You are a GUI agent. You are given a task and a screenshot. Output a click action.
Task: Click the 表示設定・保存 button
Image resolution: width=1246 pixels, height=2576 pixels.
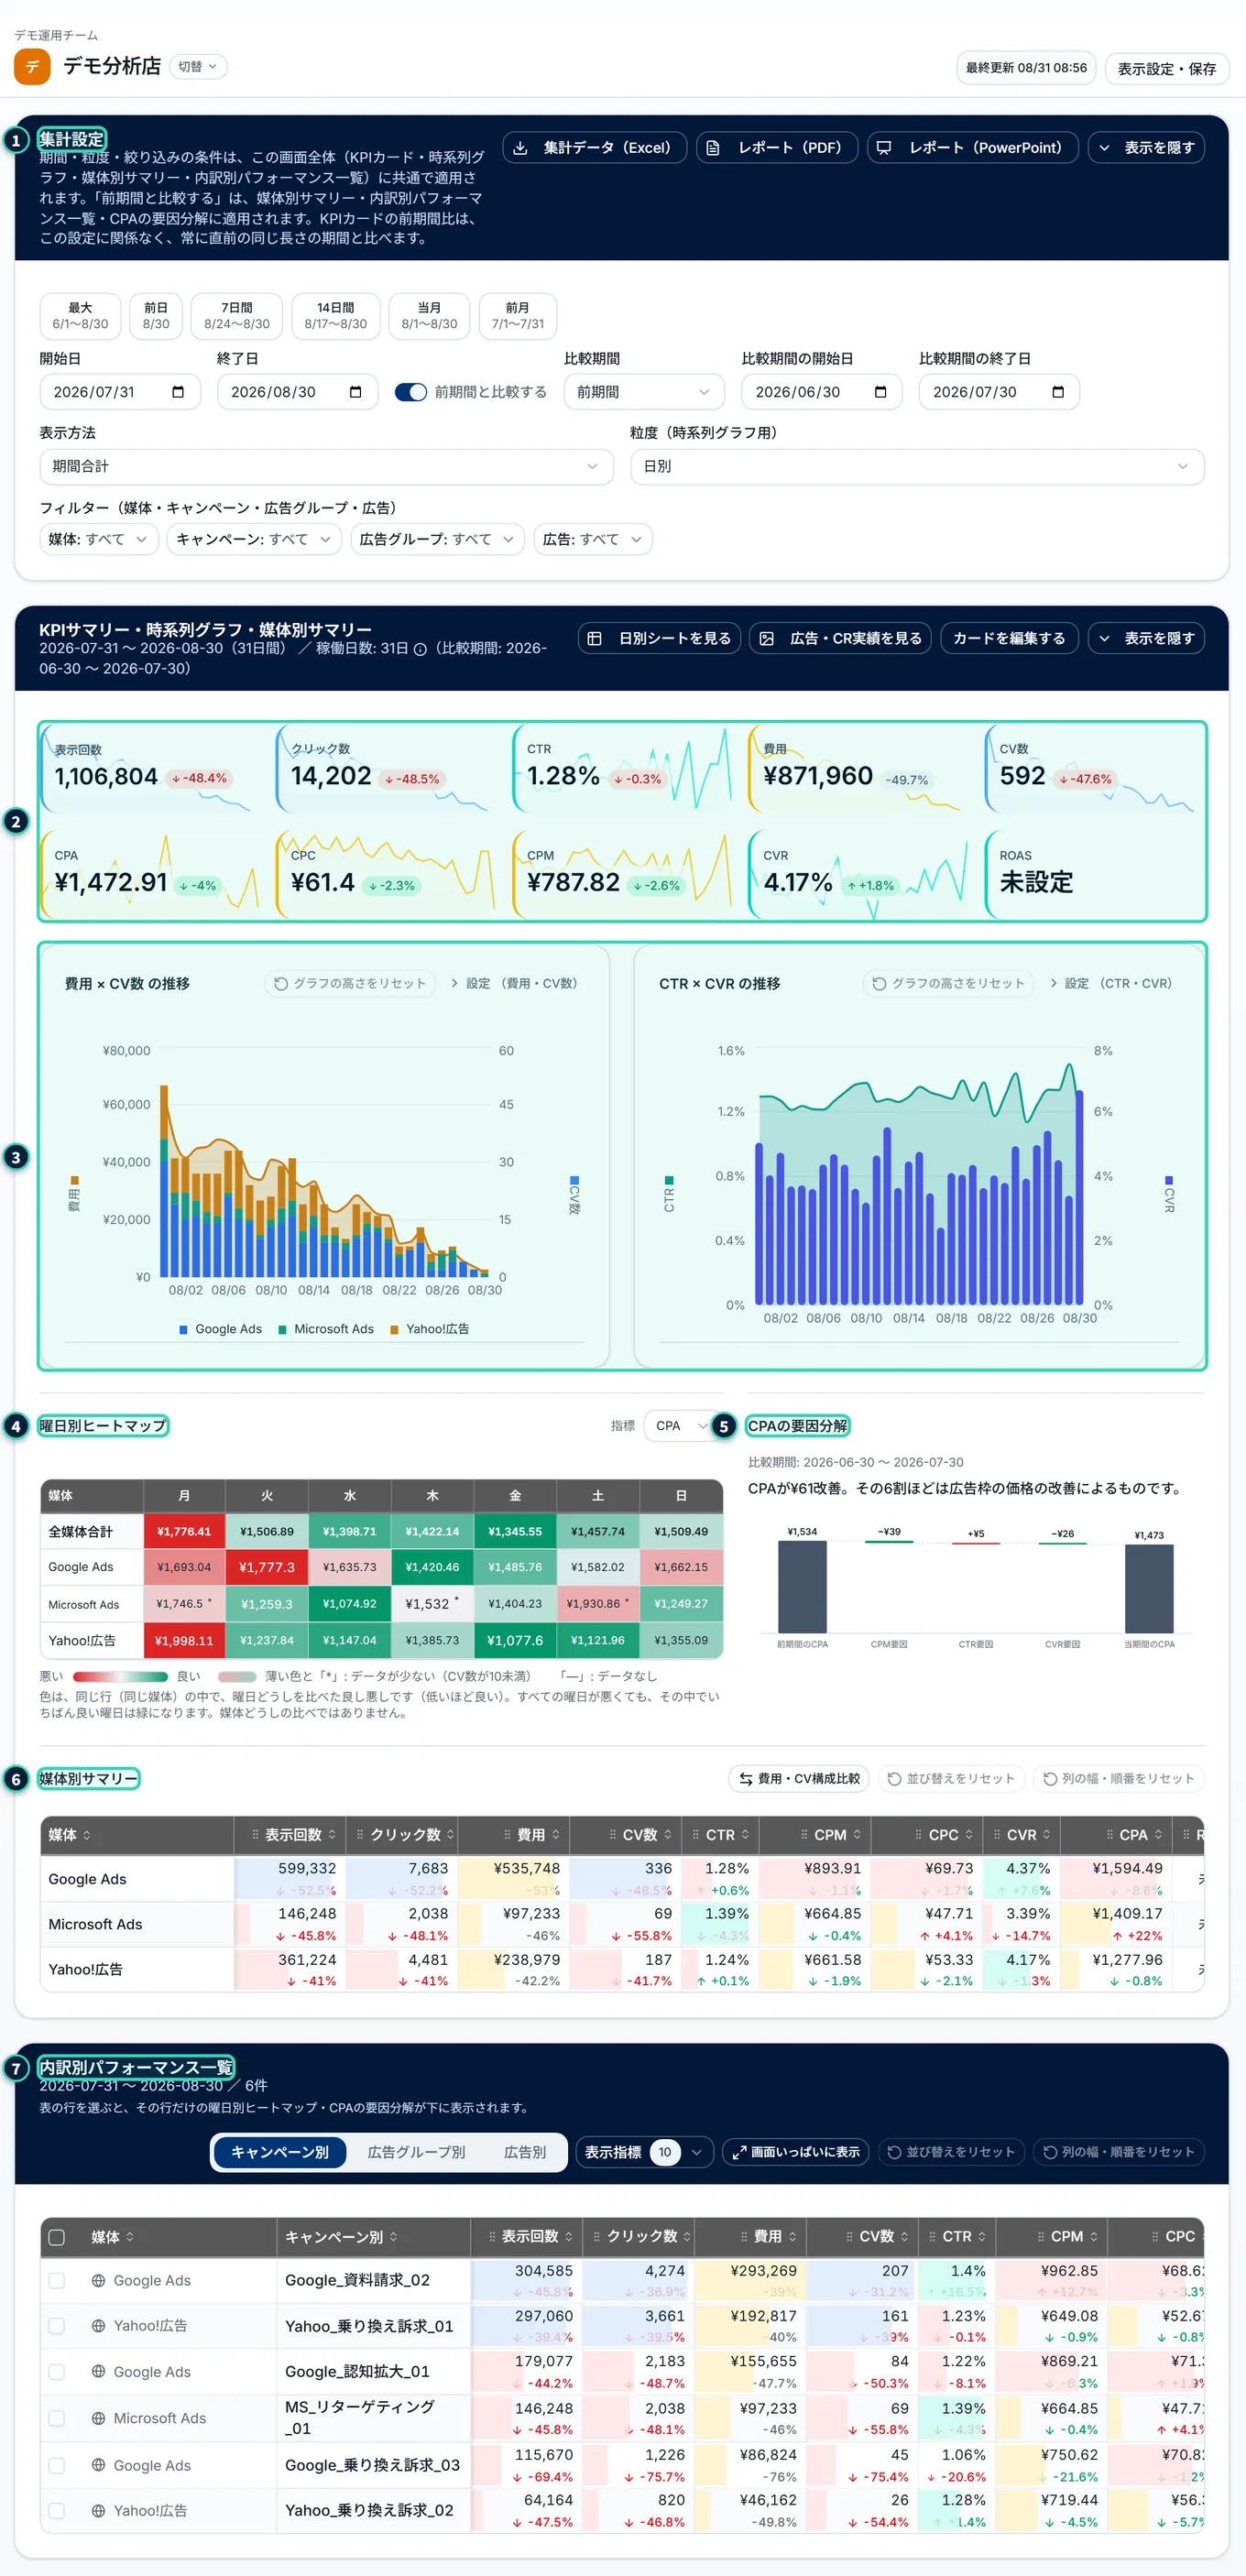[1167, 69]
